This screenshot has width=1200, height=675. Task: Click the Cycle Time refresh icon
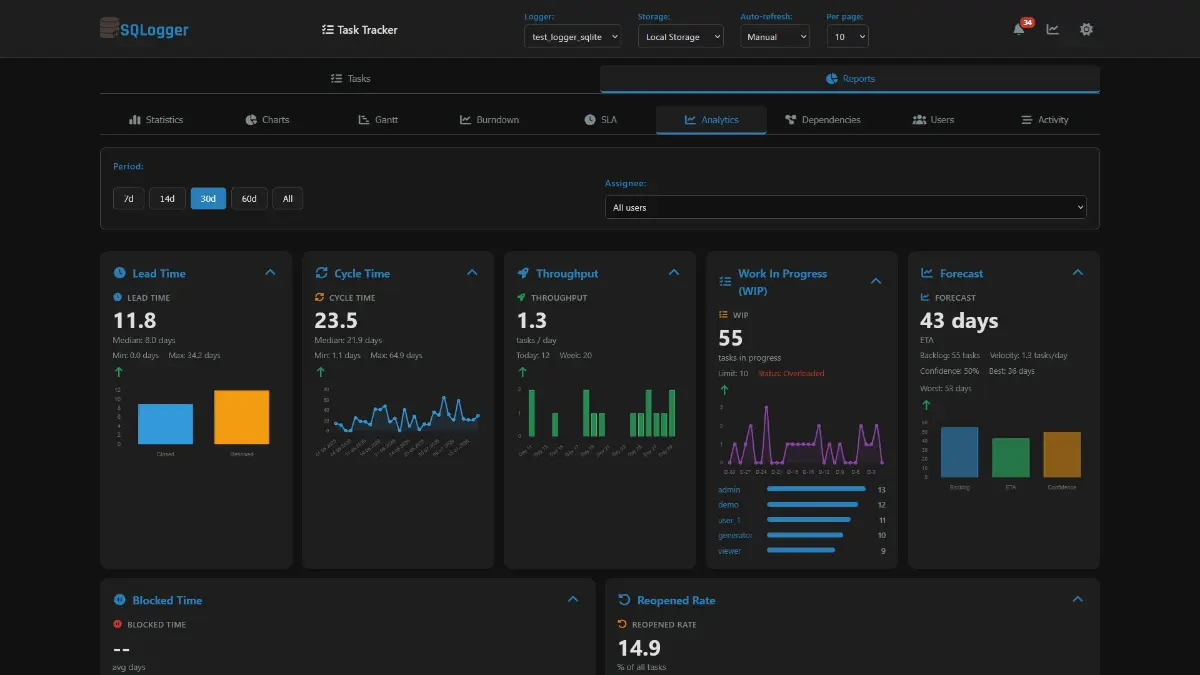[321, 273]
